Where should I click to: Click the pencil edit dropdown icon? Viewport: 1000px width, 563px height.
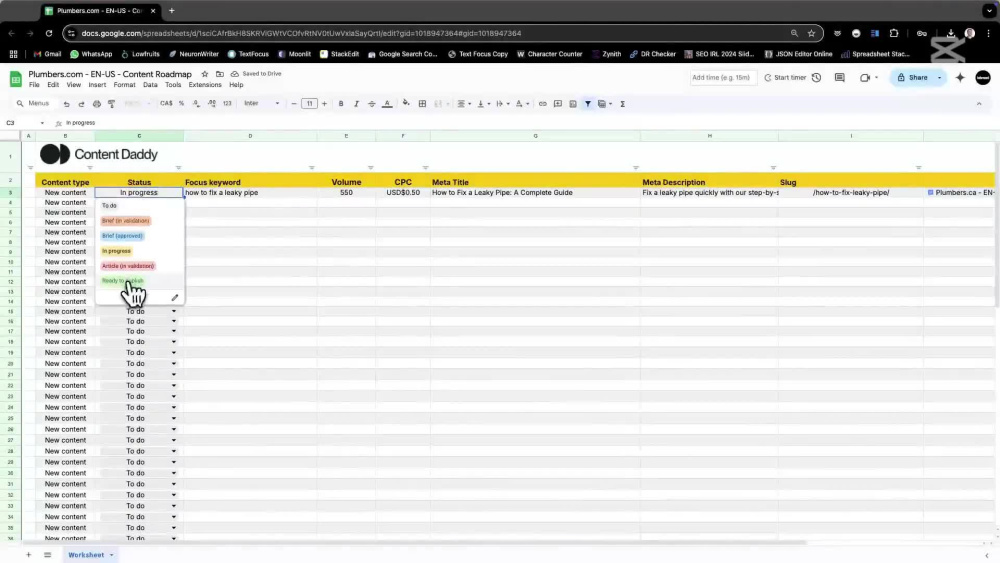click(x=175, y=298)
